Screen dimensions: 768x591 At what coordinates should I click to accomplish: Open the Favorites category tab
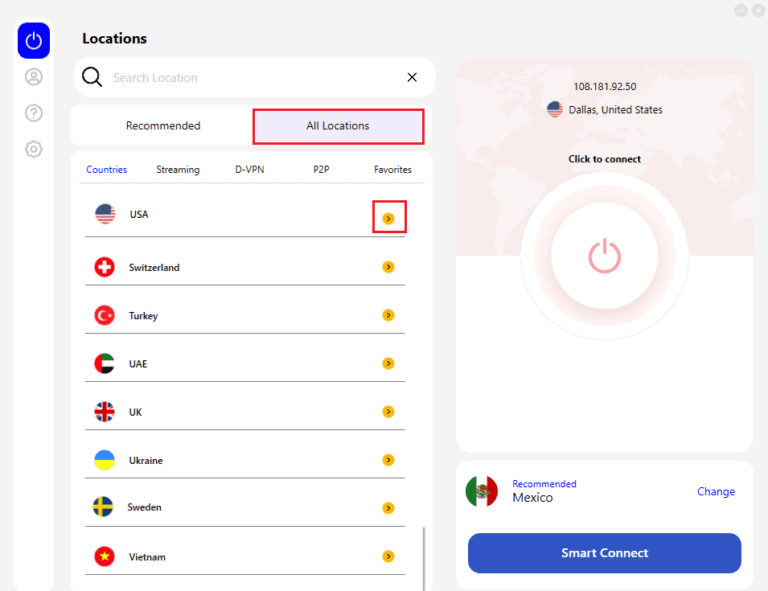(x=393, y=169)
